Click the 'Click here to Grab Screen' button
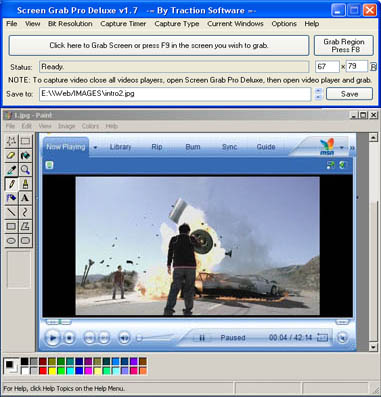 pos(159,45)
